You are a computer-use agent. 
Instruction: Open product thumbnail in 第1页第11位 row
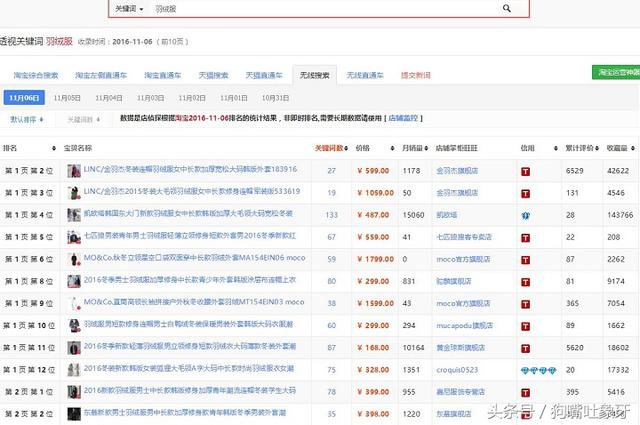[x=74, y=348]
